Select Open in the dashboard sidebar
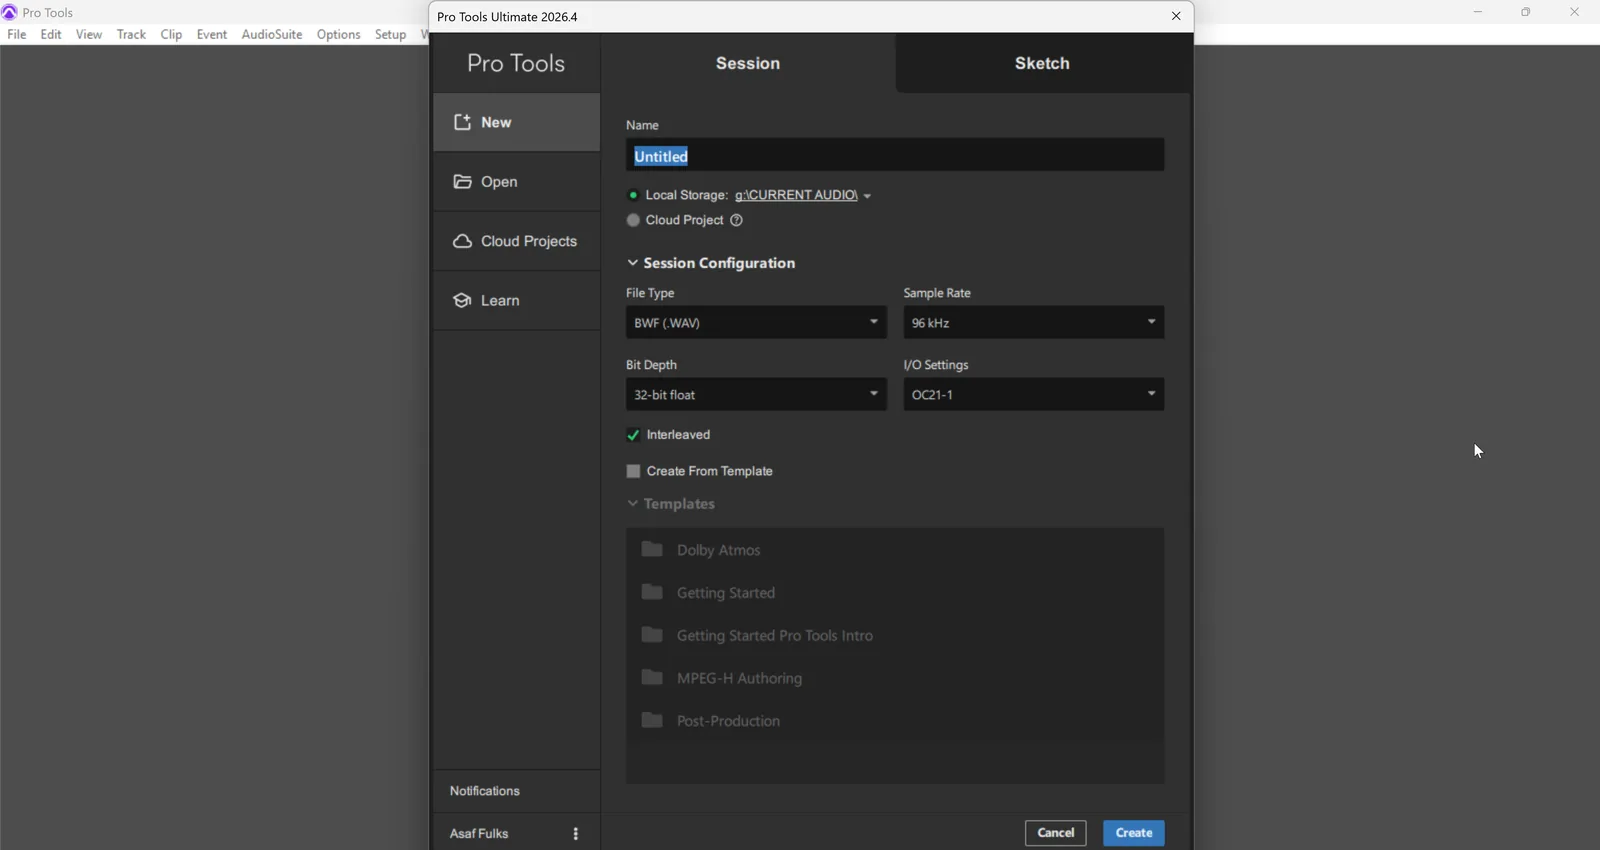Screen dimensions: 1600x850 (x=517, y=182)
